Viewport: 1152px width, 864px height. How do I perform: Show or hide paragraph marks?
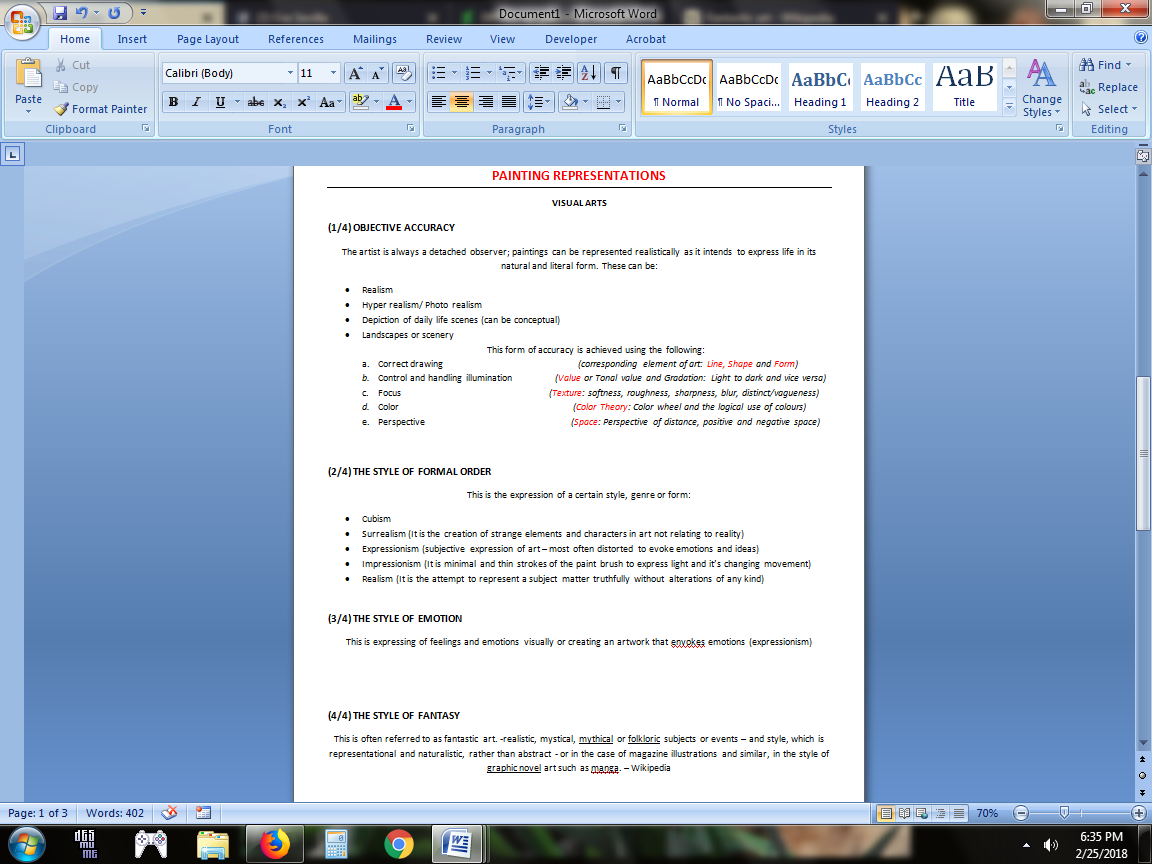pyautogui.click(x=616, y=73)
